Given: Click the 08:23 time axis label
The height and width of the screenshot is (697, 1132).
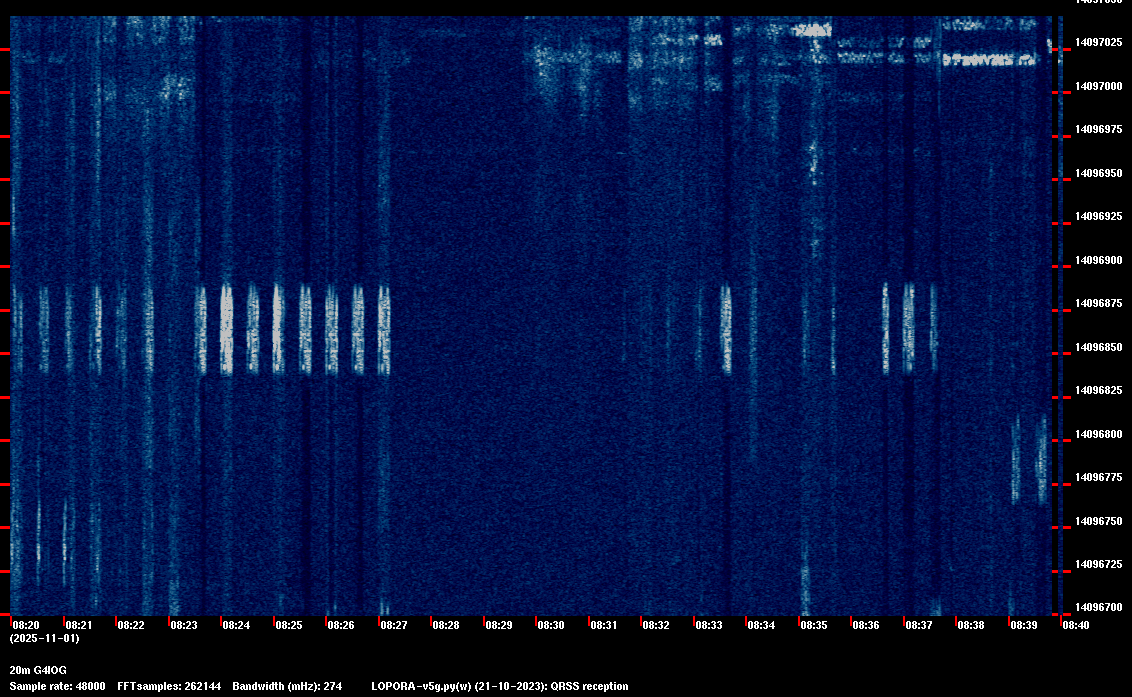Looking at the screenshot, I should click(183, 625).
